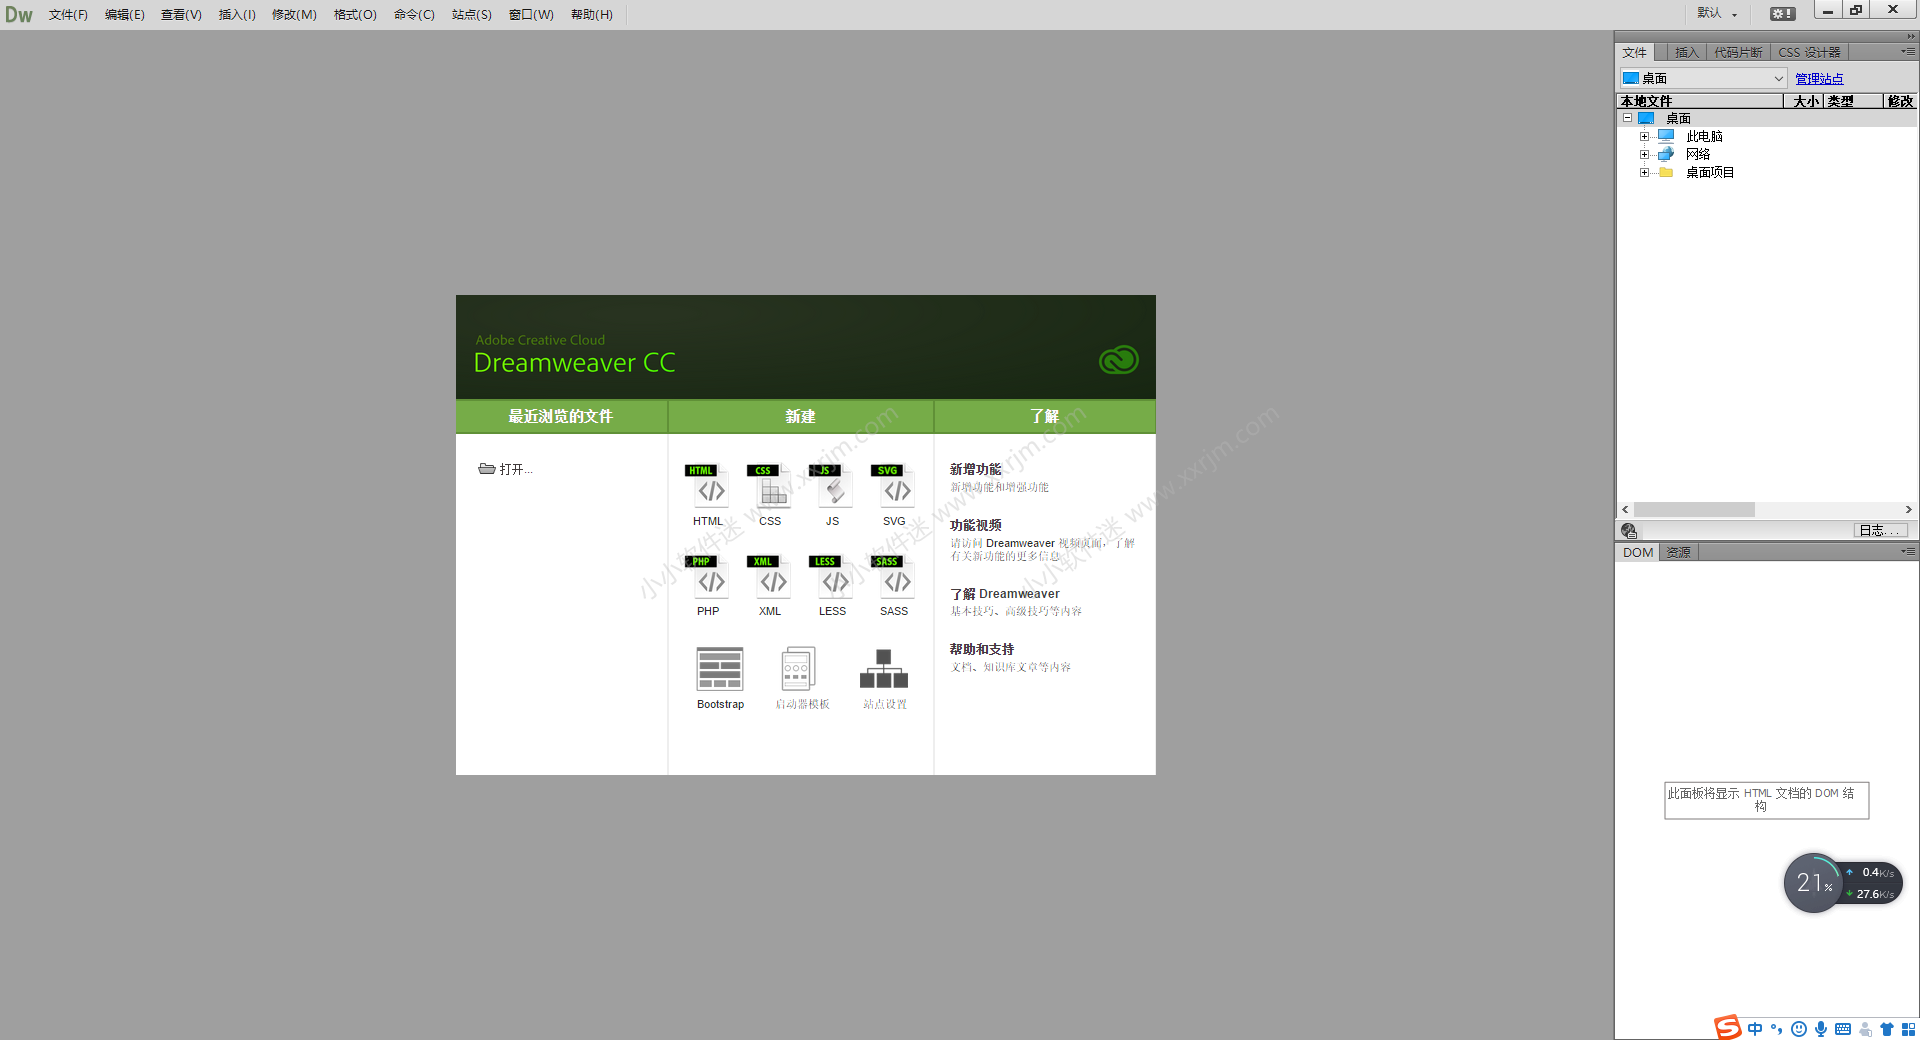Open the Sogou account user icon
1920x1040 pixels.
(1865, 1029)
